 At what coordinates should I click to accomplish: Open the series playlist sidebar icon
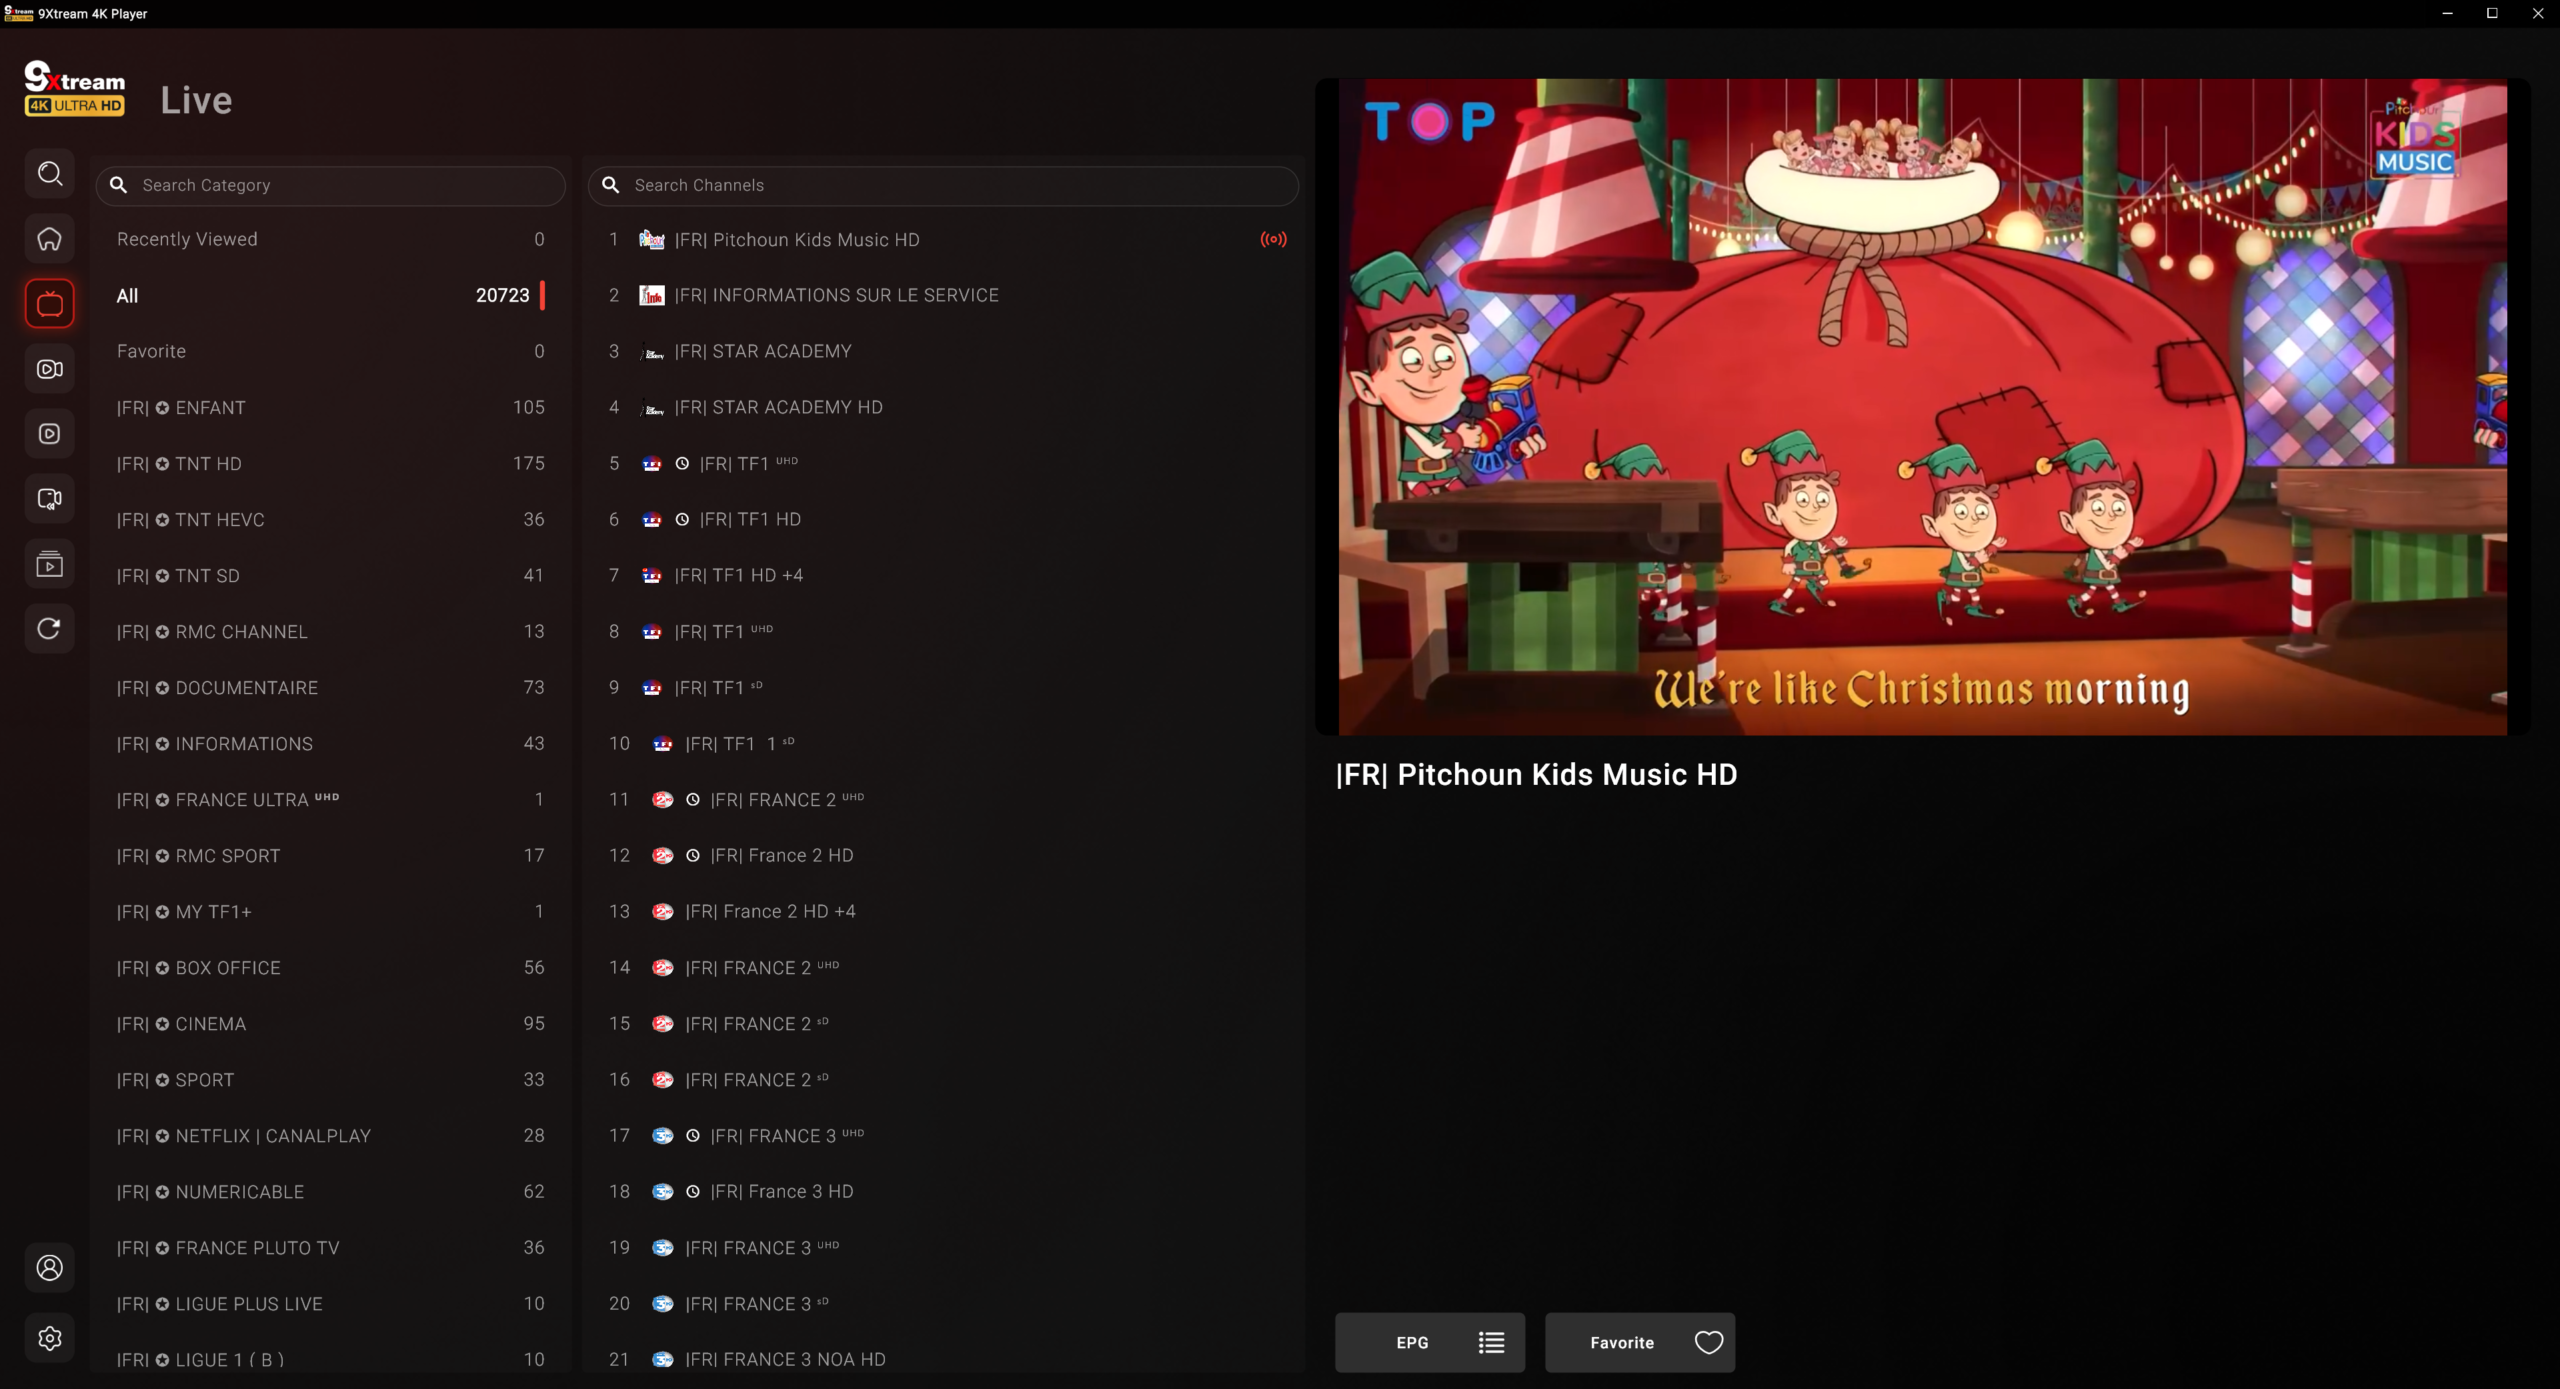[49, 564]
